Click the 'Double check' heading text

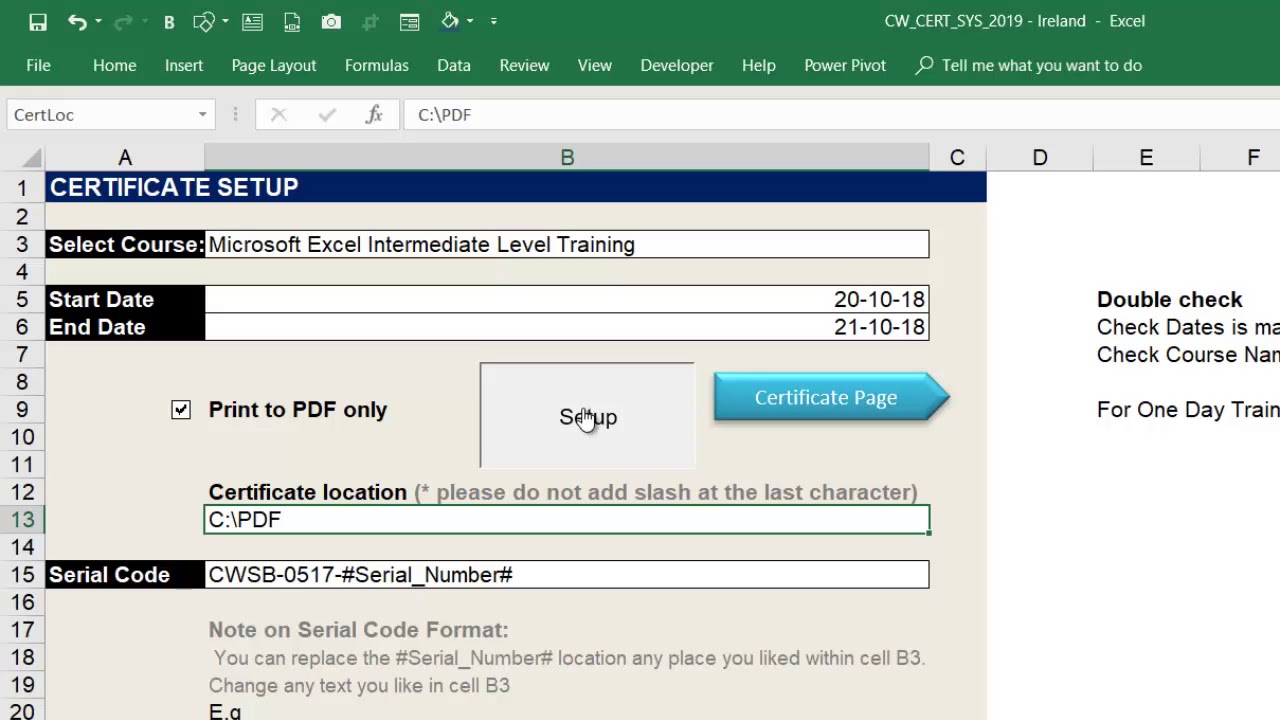pos(1169,300)
